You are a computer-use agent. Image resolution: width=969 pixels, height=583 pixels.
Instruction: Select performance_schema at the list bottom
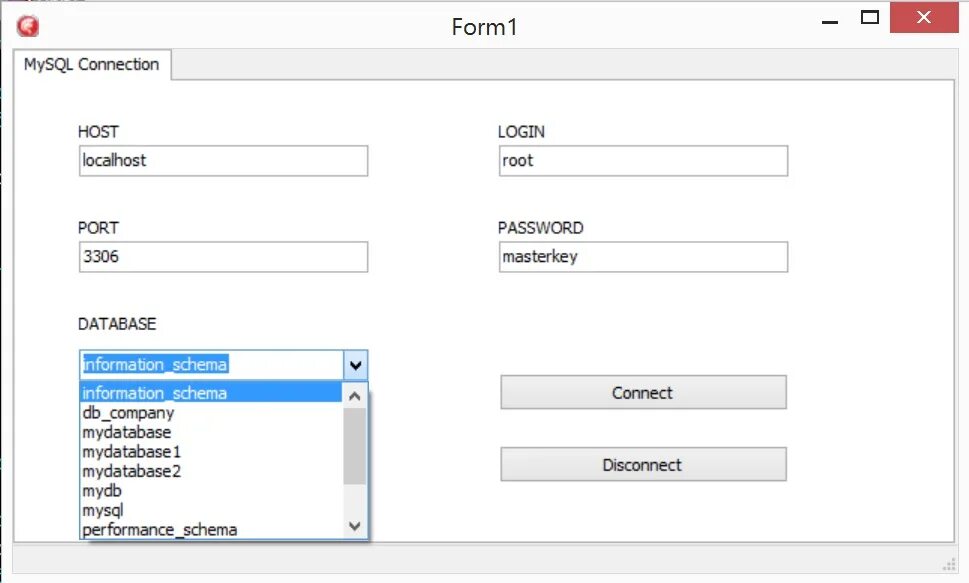(160, 529)
